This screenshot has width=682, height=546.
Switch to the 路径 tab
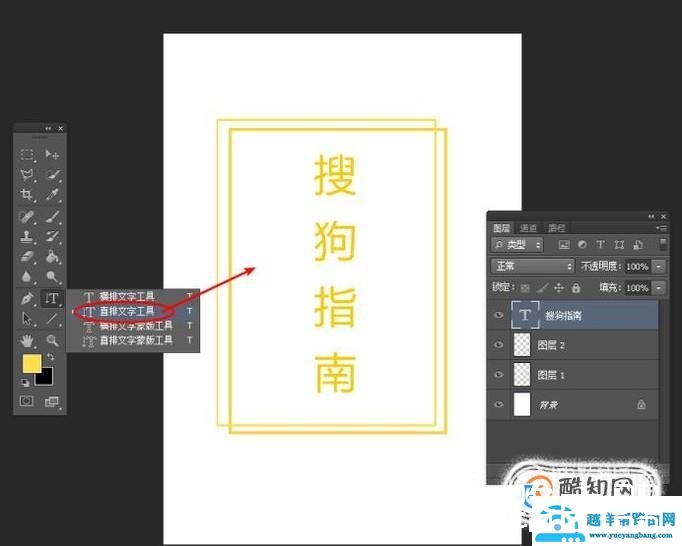click(557, 228)
